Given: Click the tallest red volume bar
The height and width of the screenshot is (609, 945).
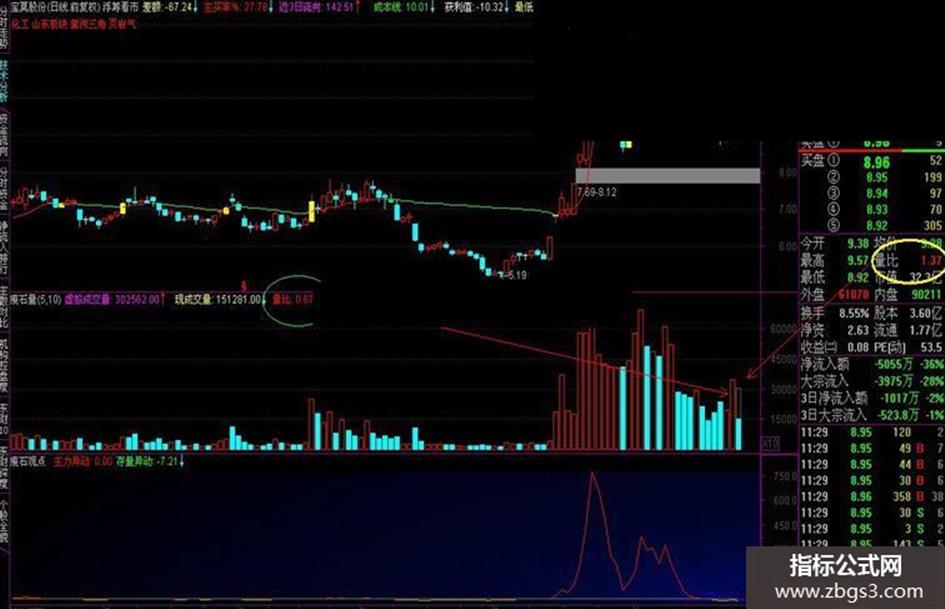Looking at the screenshot, I should point(641,380).
